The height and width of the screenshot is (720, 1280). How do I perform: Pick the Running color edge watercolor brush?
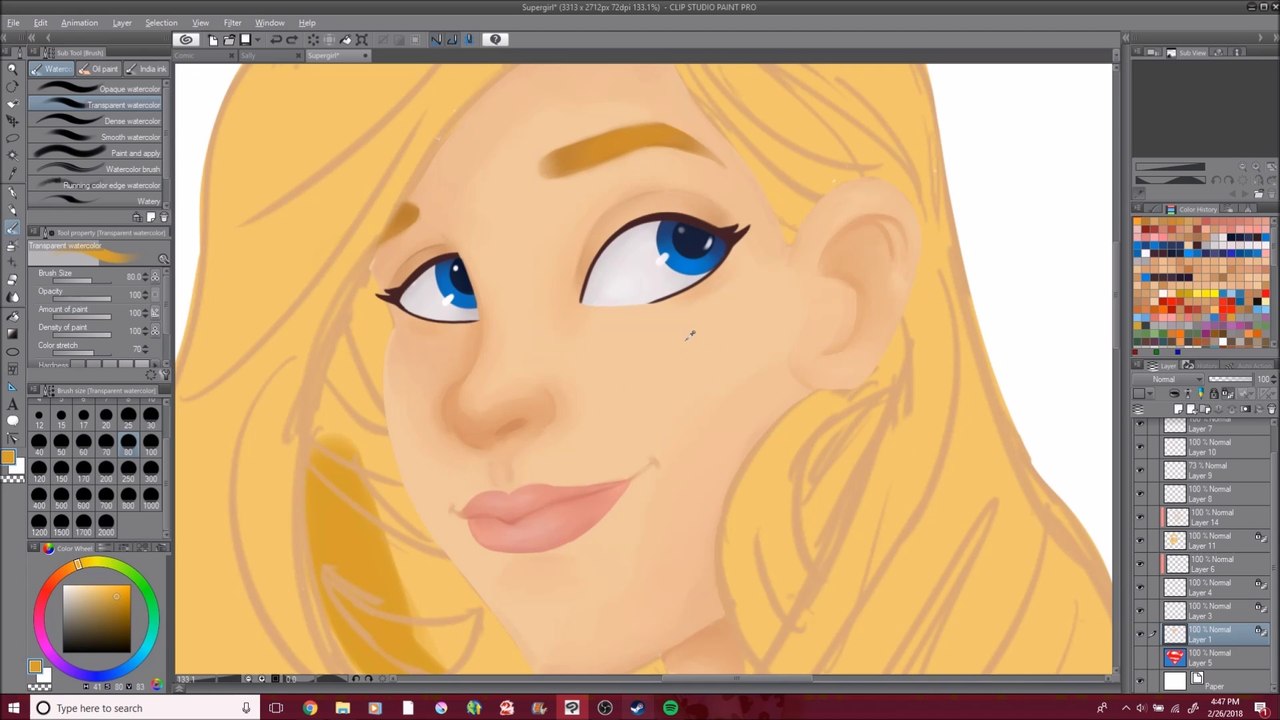(96, 185)
